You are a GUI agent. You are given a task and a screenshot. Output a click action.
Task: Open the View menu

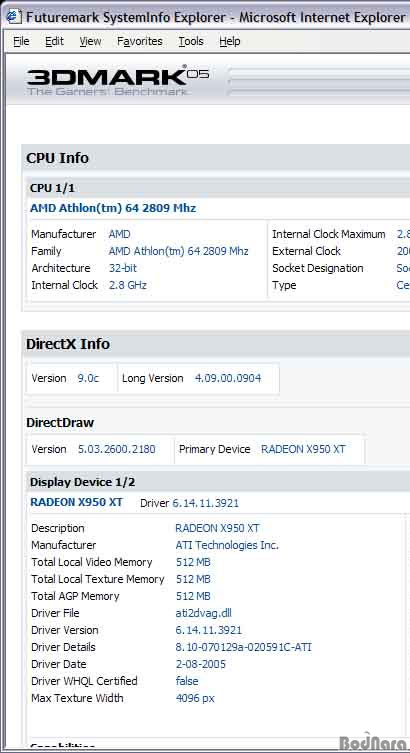90,41
